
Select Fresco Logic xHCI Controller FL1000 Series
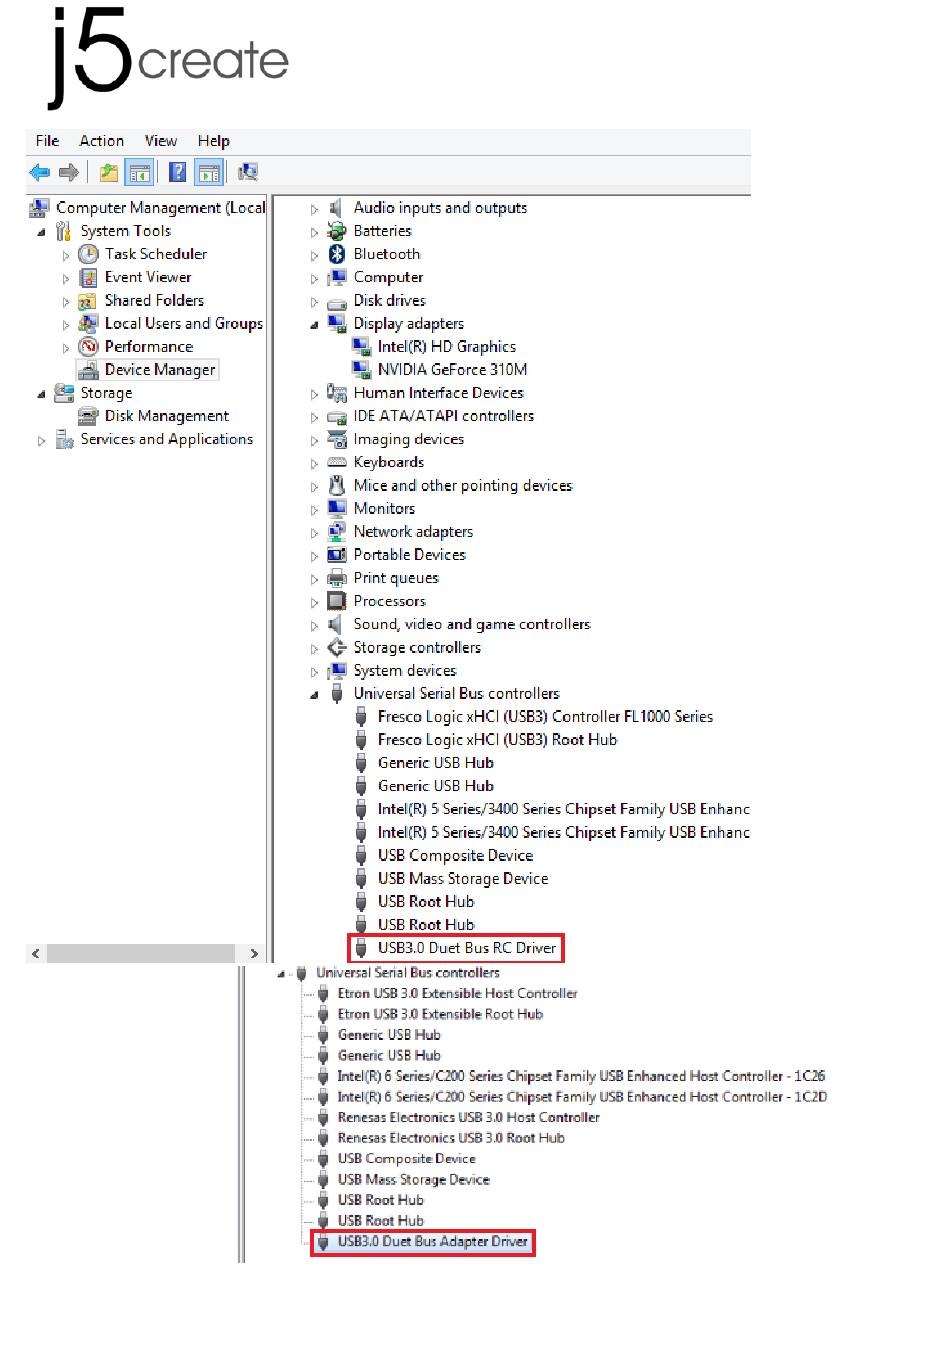pos(545,717)
